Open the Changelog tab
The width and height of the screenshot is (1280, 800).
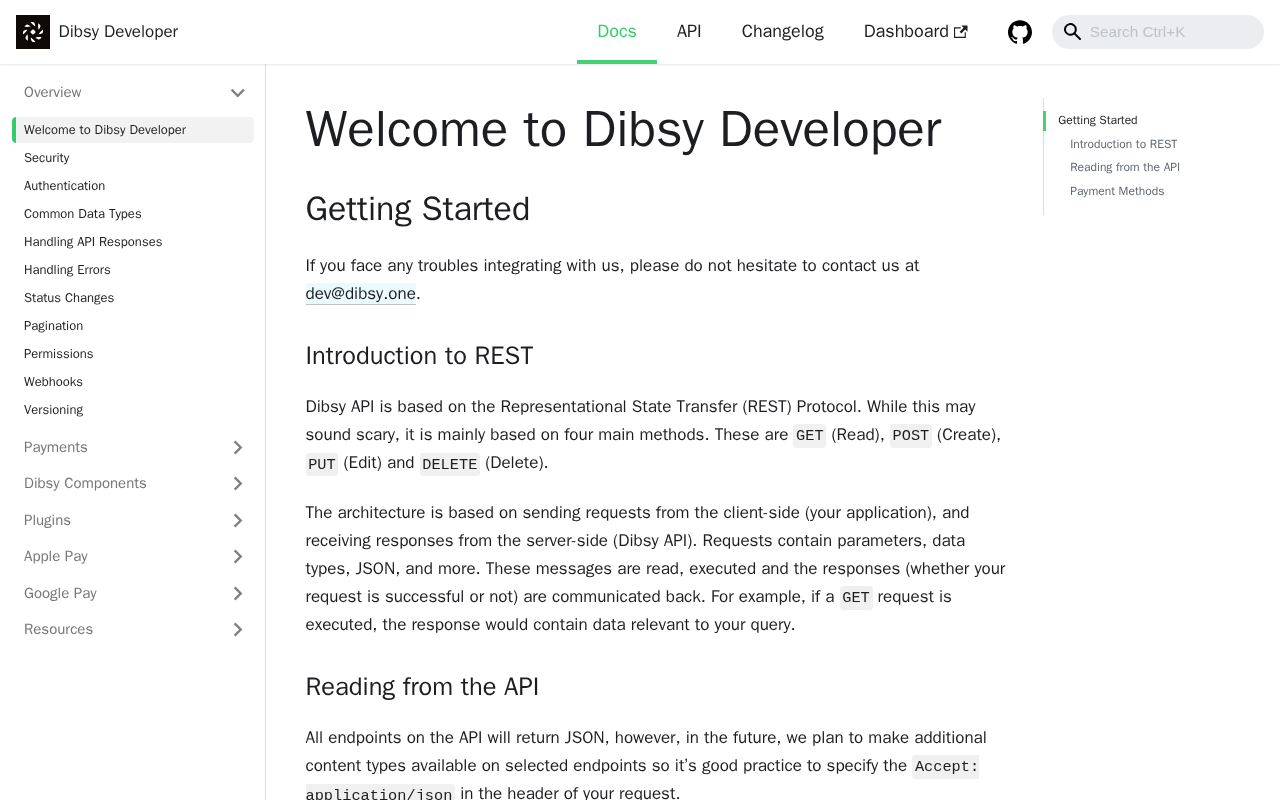pyautogui.click(x=783, y=32)
